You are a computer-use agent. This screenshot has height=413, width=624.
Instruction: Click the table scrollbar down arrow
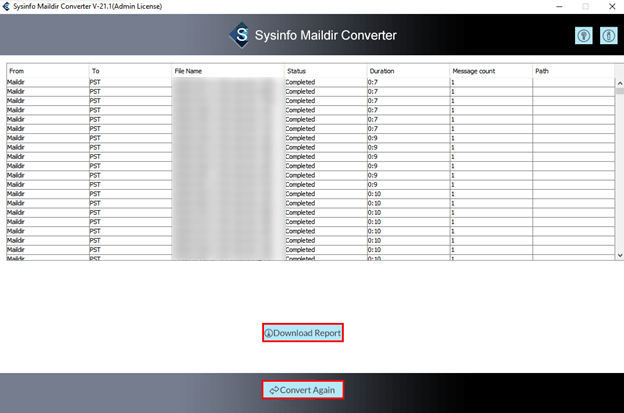coord(620,255)
